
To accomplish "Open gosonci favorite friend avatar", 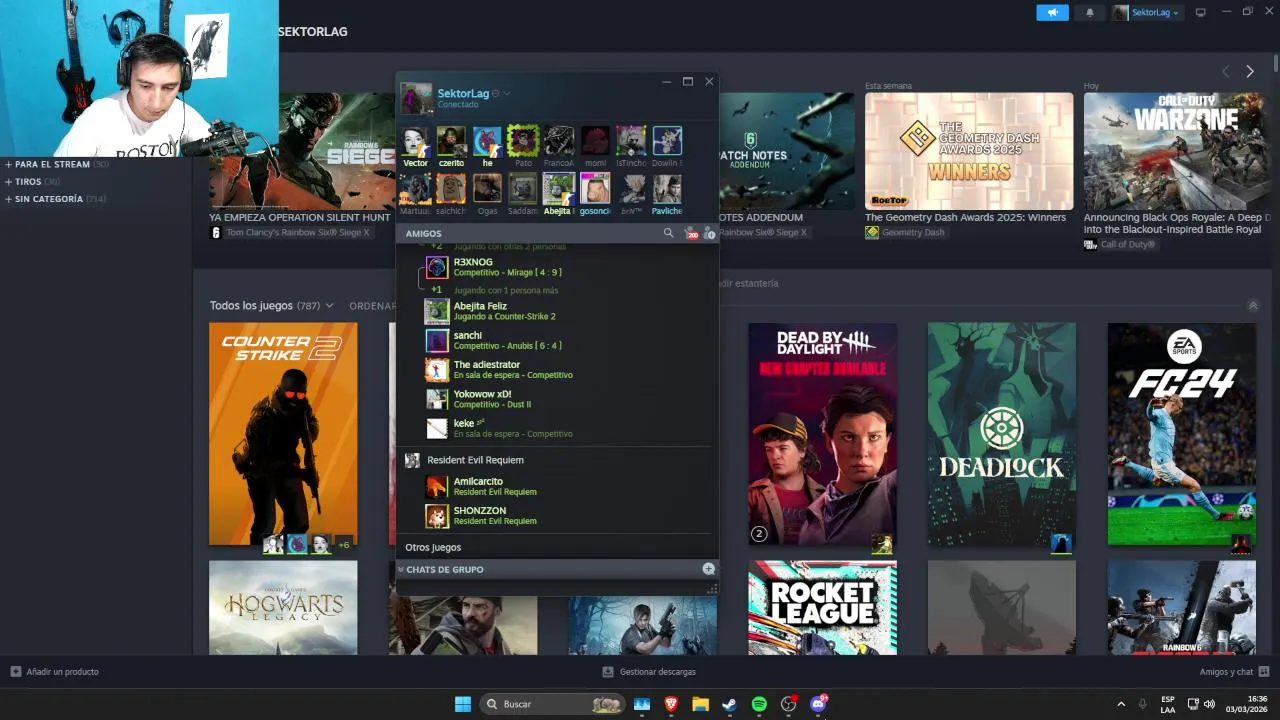I will [x=595, y=189].
